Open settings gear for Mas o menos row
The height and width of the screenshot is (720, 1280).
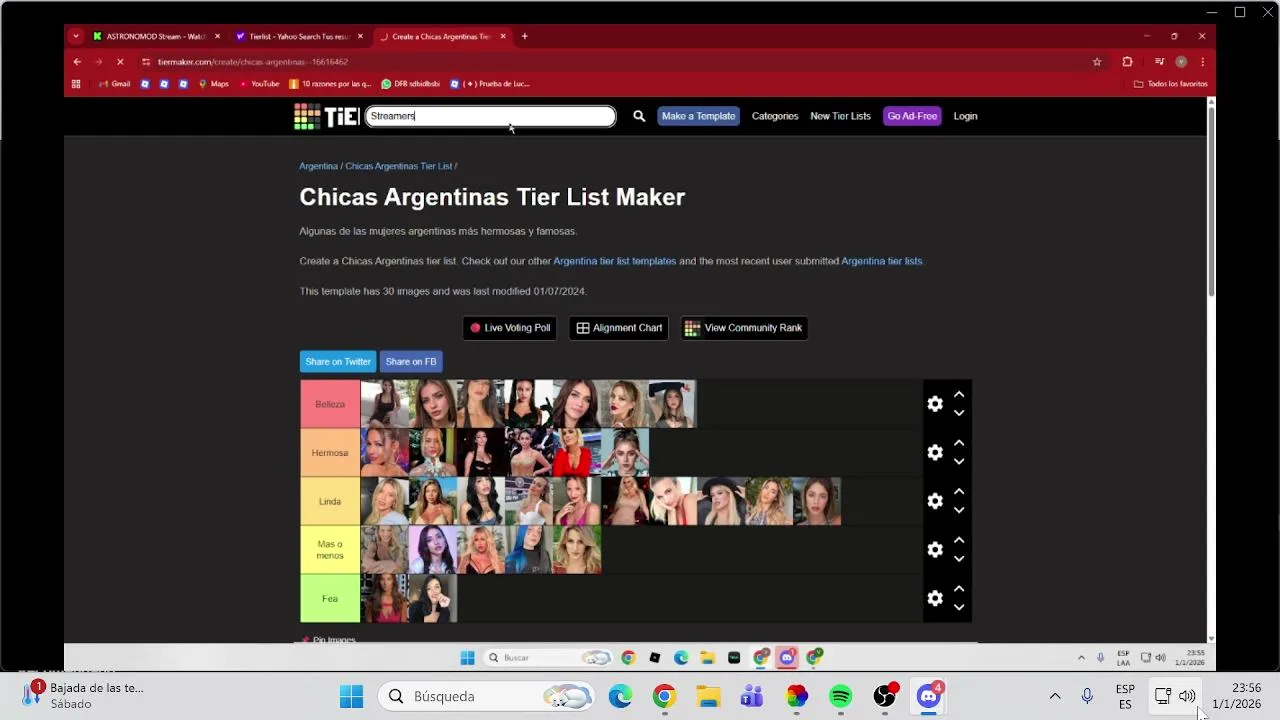coord(935,550)
